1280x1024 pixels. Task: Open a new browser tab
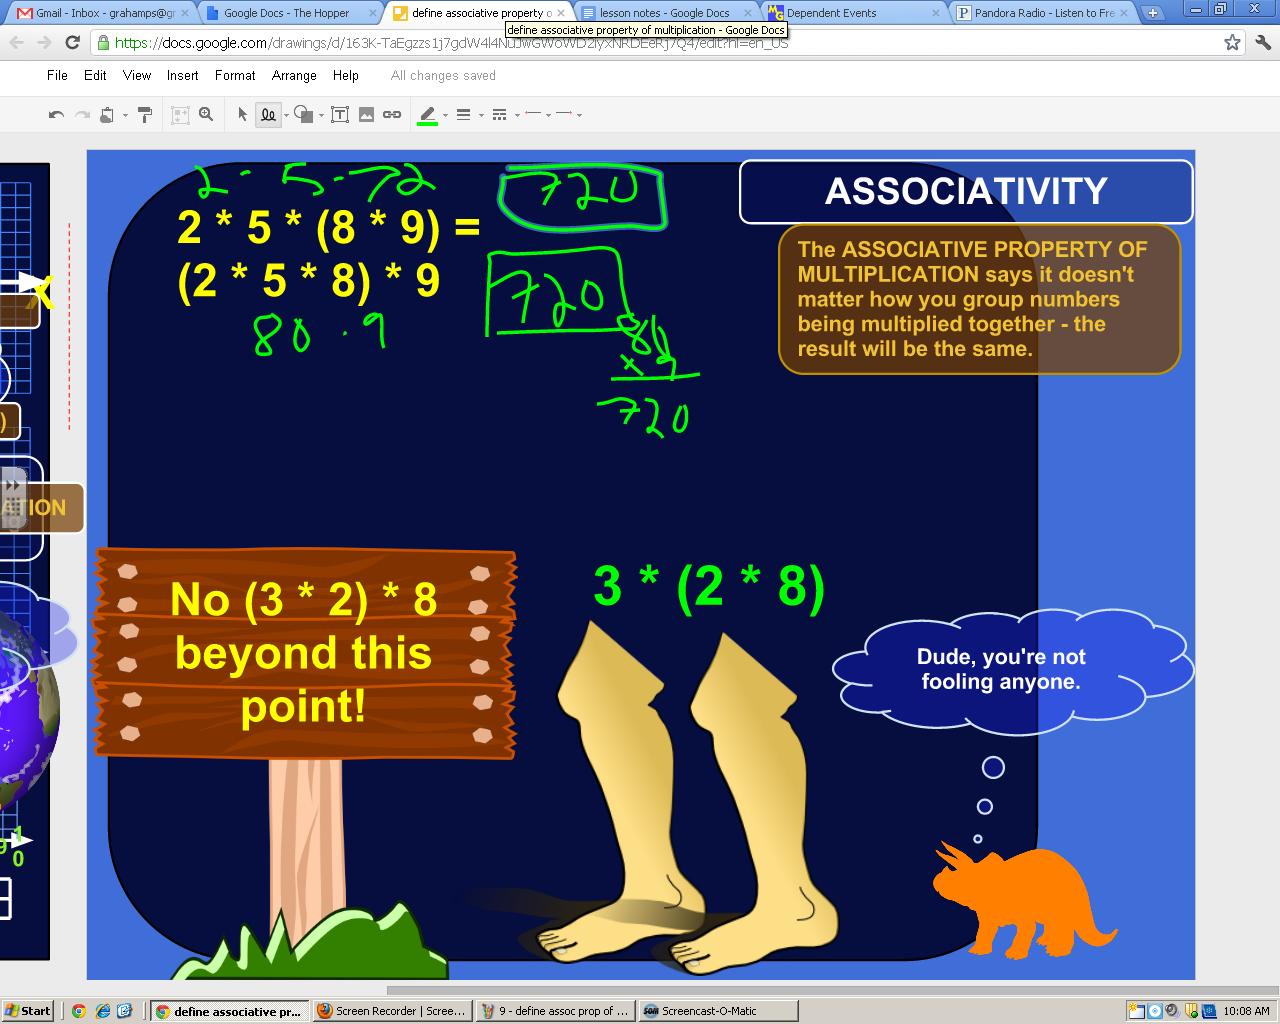1153,13
